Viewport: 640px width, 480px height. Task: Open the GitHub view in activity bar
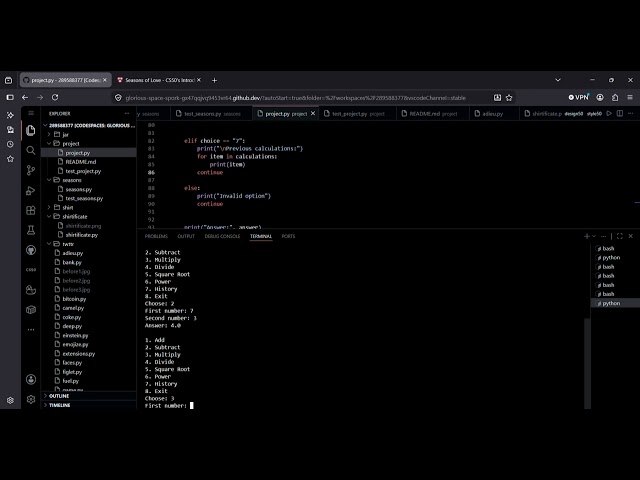pos(31,250)
